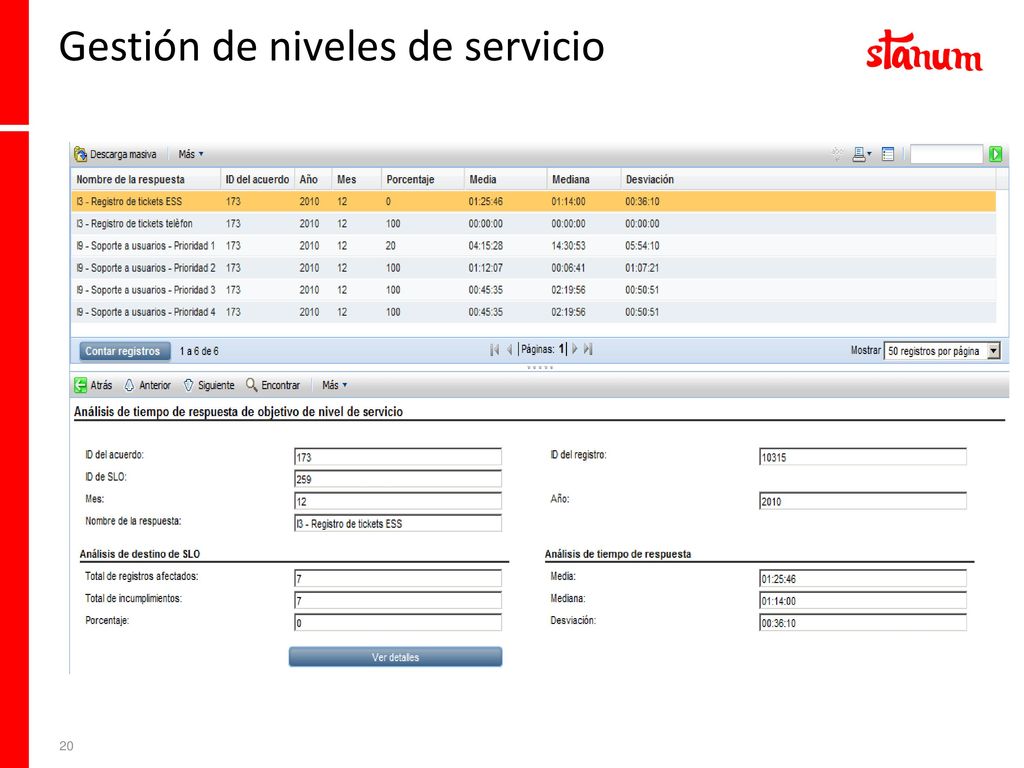Go to next page arrow icon
This screenshot has height=768, width=1024.
575,349
